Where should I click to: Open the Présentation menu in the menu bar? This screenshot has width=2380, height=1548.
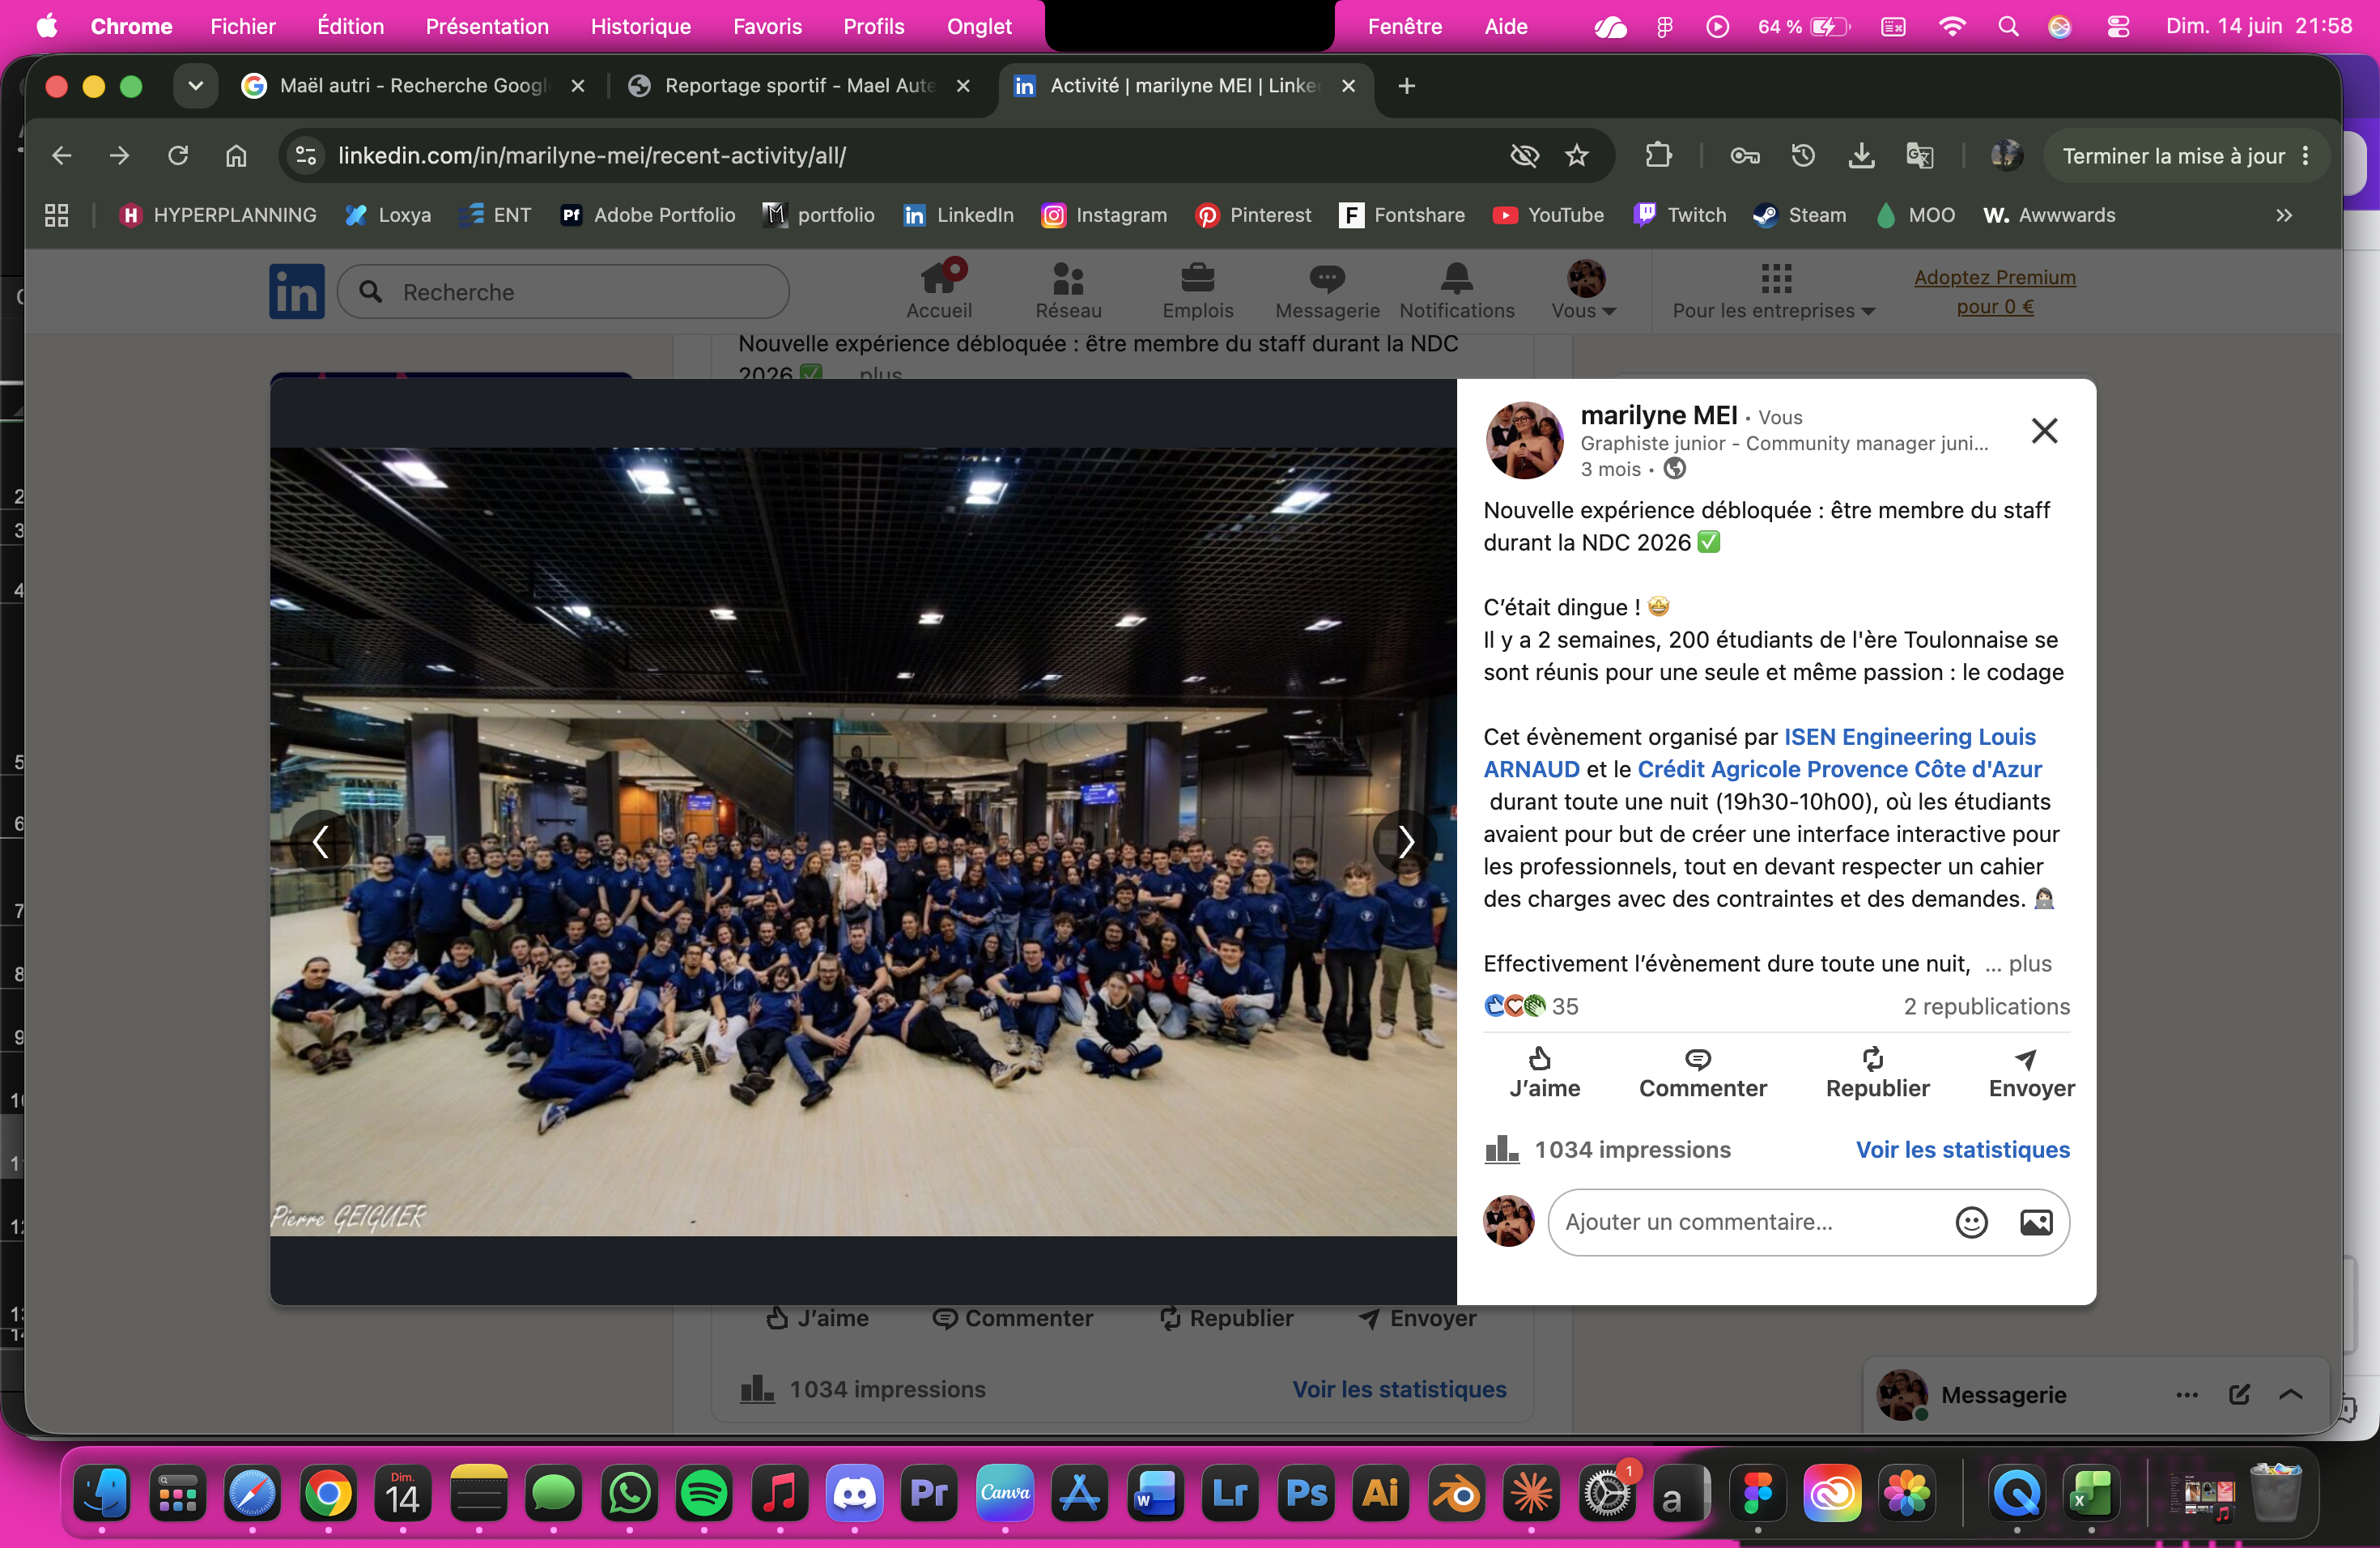[487, 26]
